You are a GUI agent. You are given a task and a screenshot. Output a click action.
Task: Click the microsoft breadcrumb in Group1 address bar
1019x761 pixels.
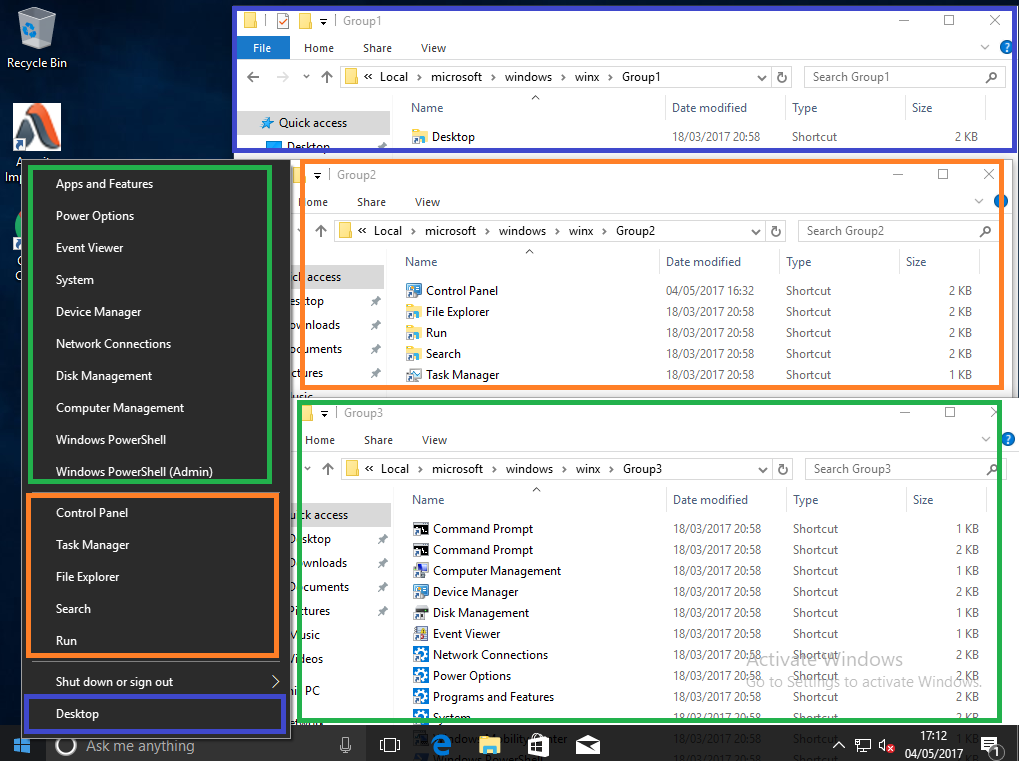pos(456,77)
